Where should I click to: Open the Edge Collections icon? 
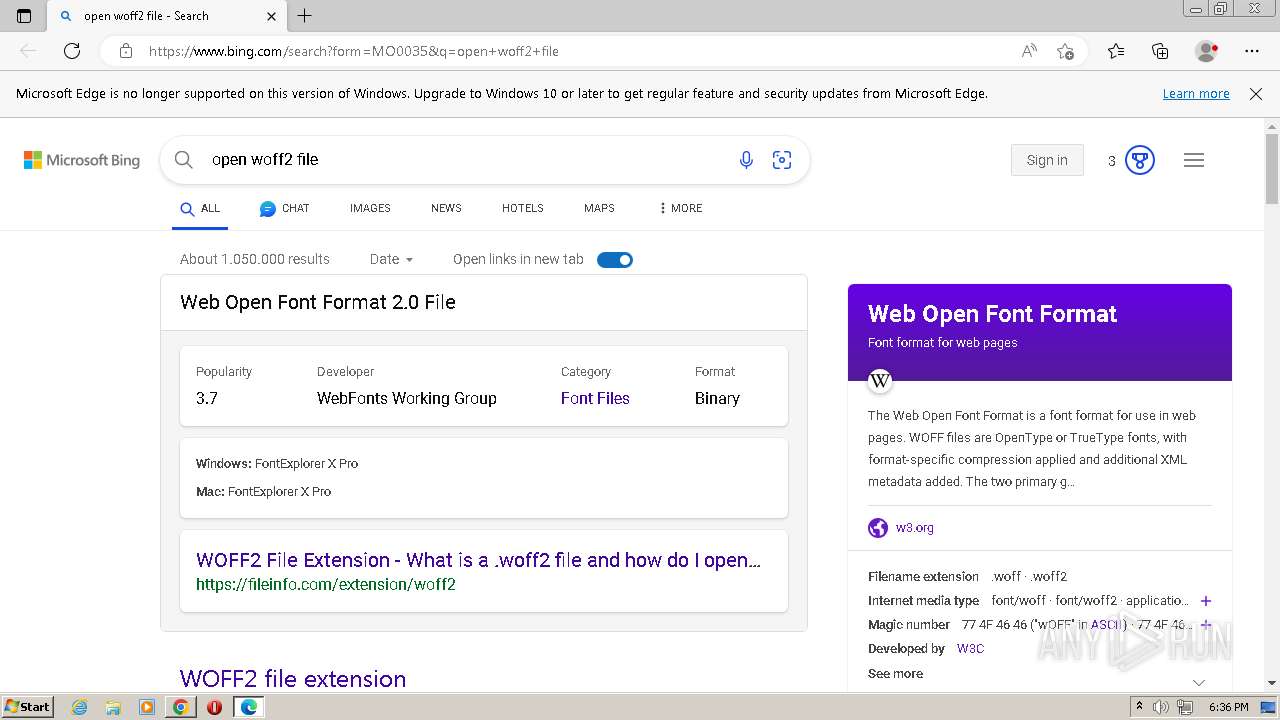point(1160,51)
